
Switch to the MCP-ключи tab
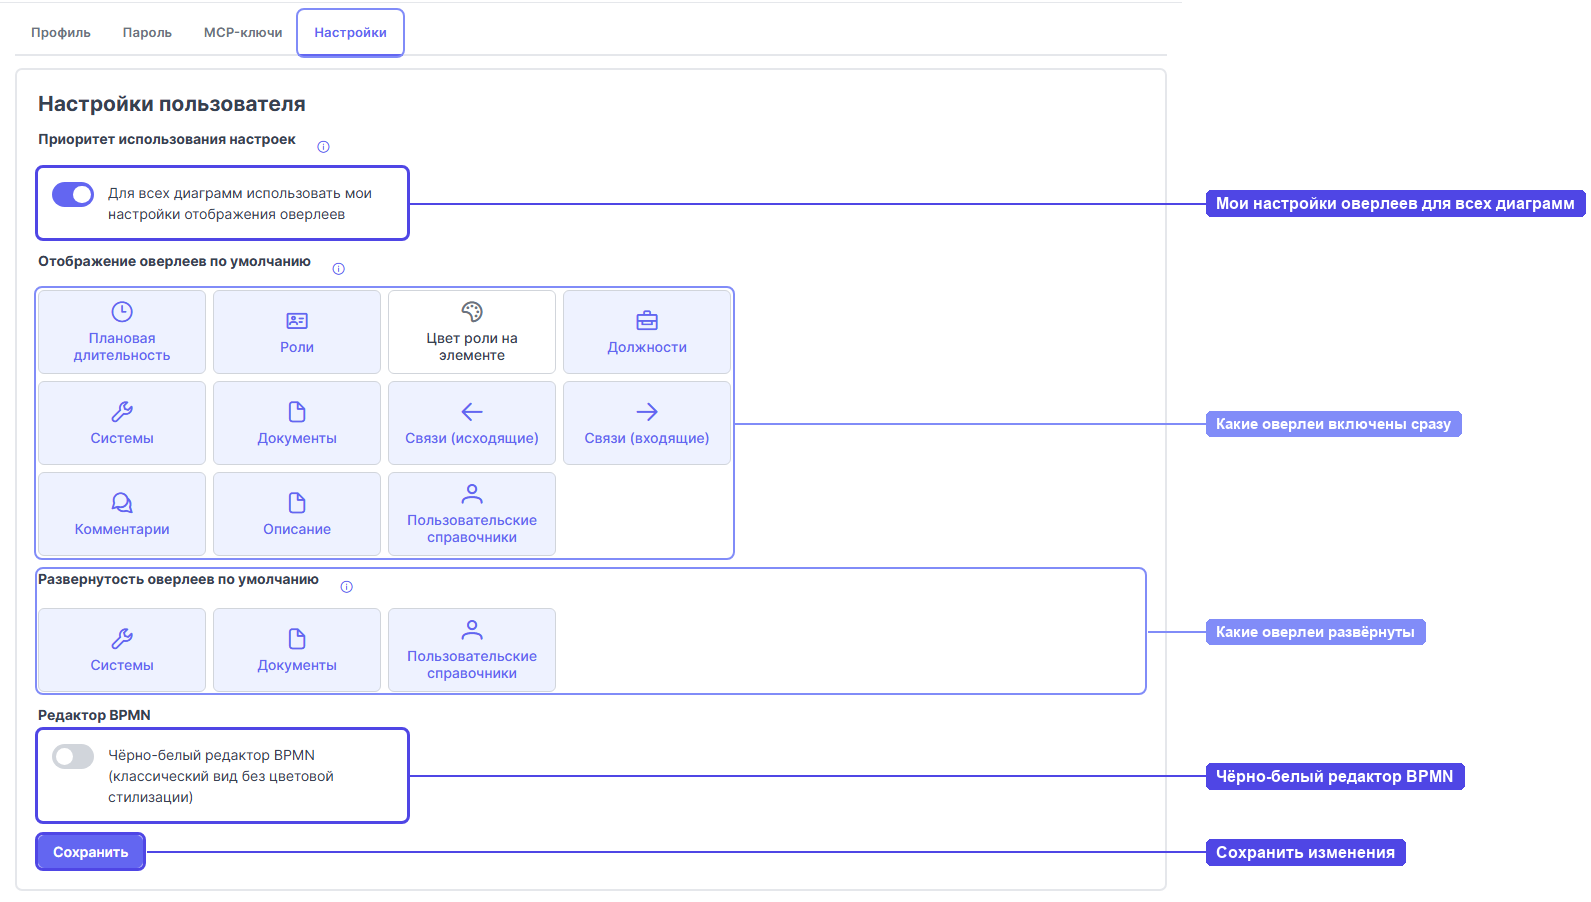[243, 33]
